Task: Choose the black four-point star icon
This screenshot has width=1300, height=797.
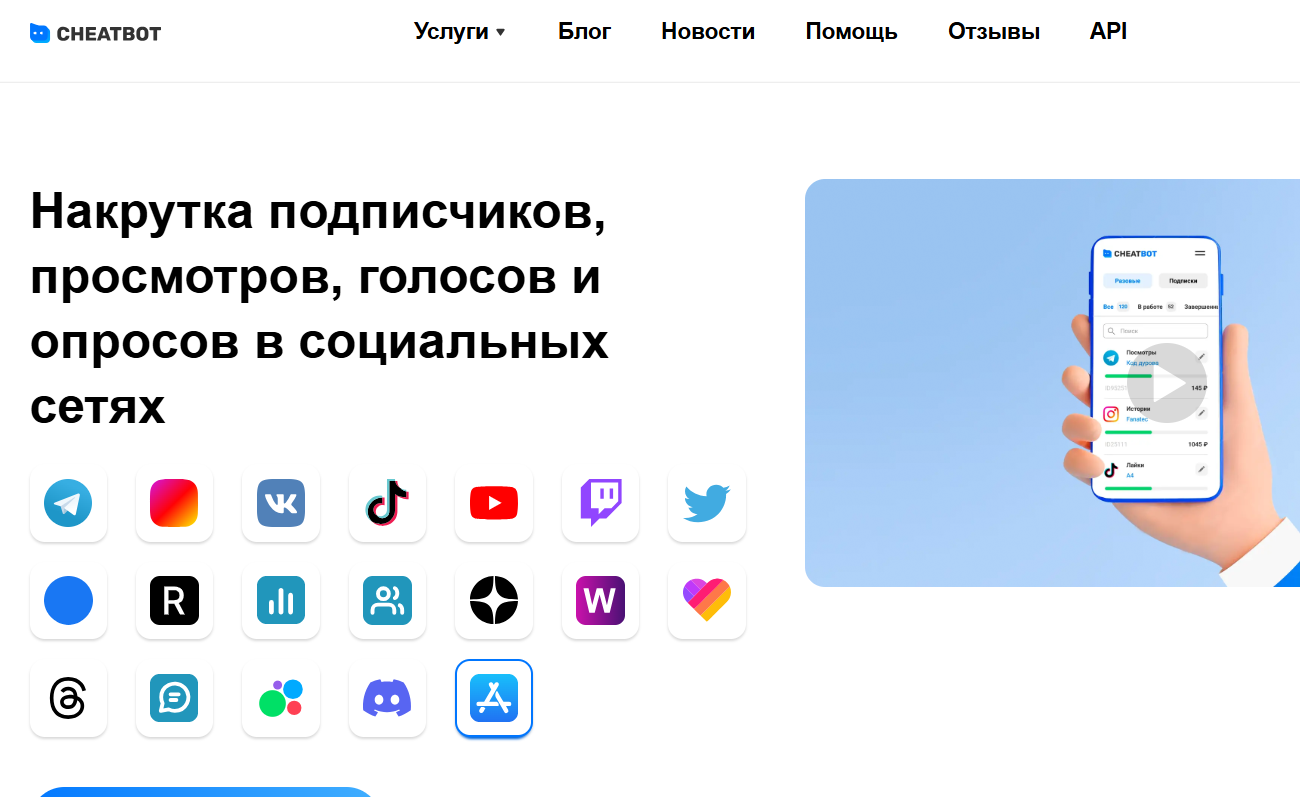Action: (494, 601)
